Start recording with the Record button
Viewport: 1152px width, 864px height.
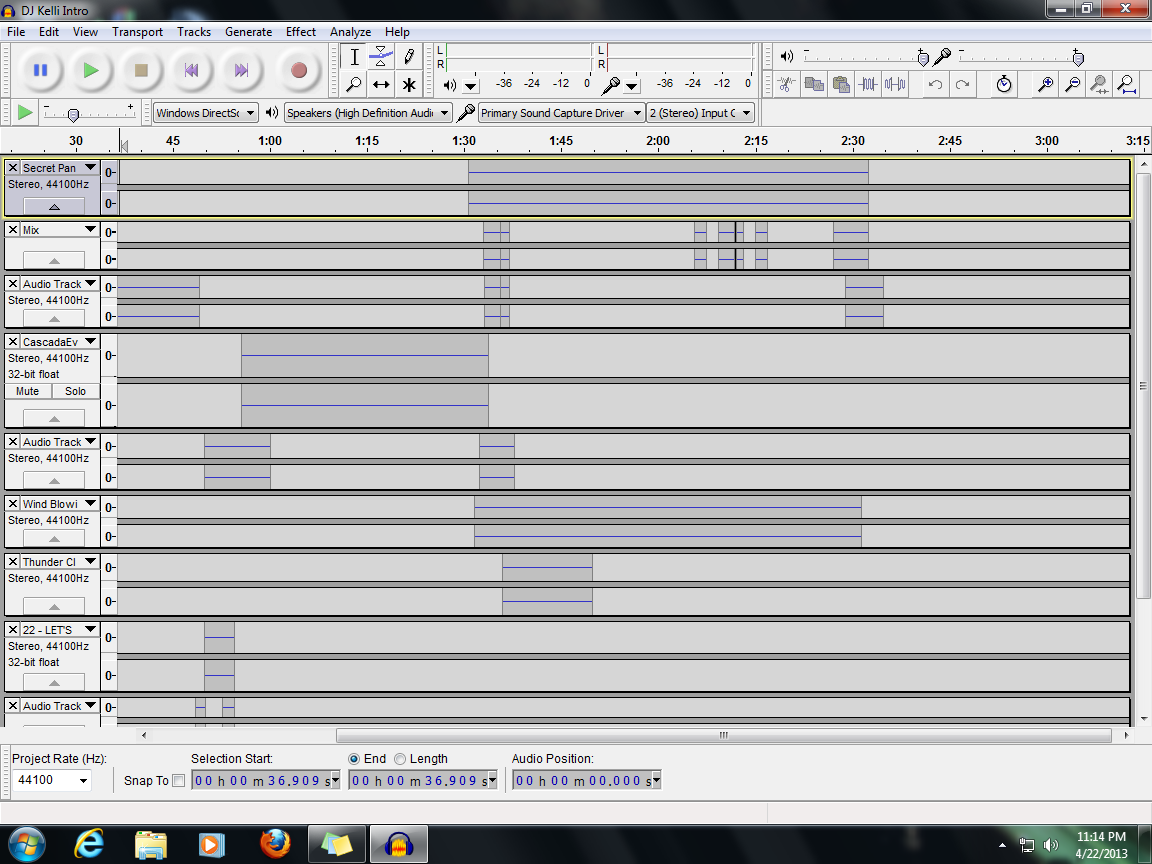pos(298,70)
